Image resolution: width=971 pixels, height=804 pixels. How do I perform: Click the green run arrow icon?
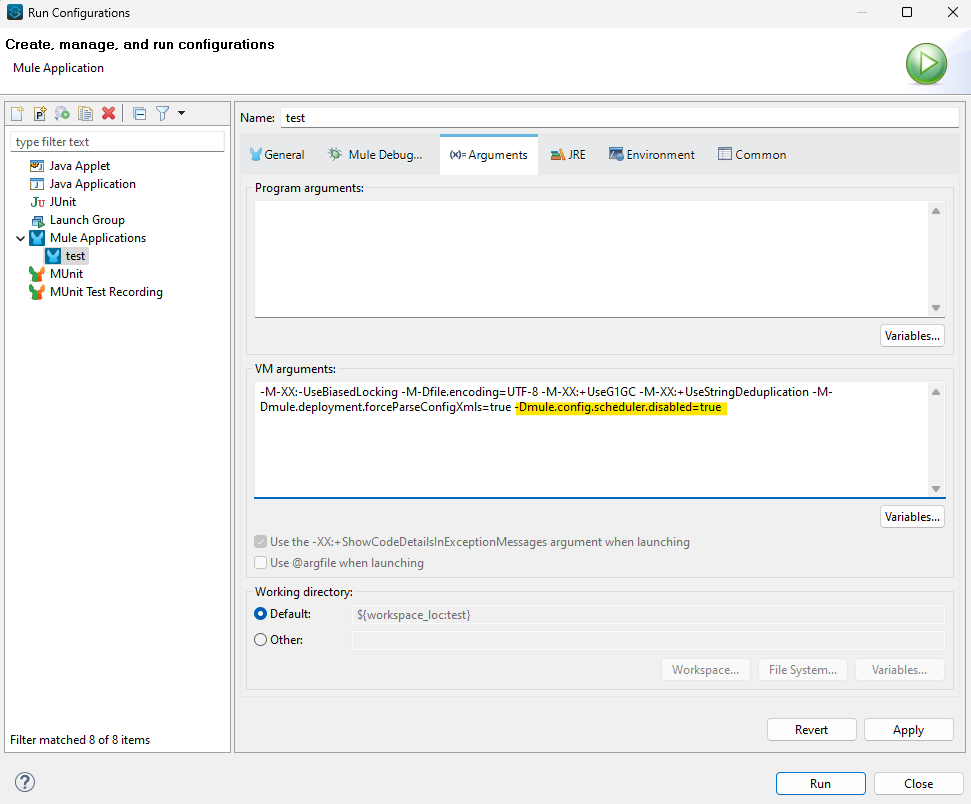click(926, 64)
